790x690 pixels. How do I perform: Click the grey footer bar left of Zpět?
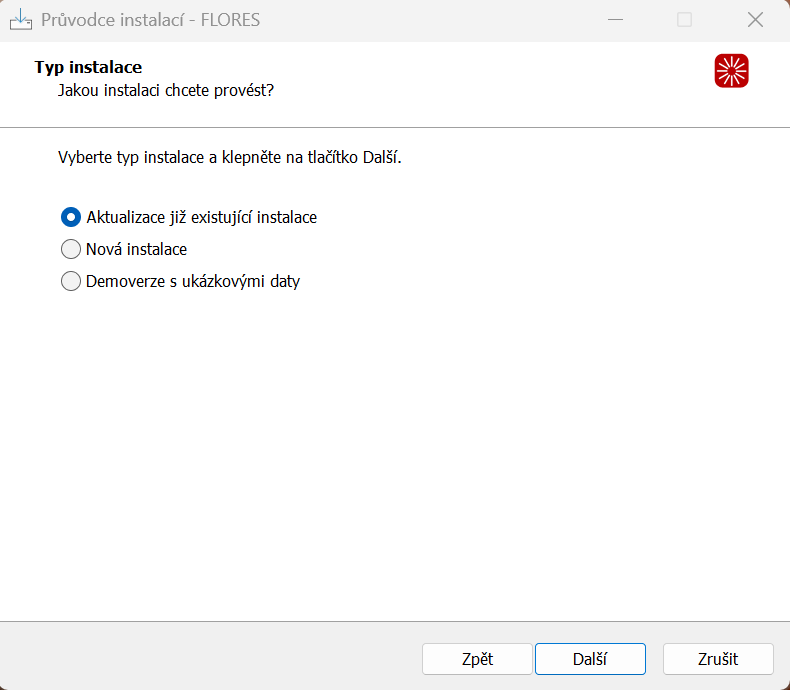[x=211, y=656]
